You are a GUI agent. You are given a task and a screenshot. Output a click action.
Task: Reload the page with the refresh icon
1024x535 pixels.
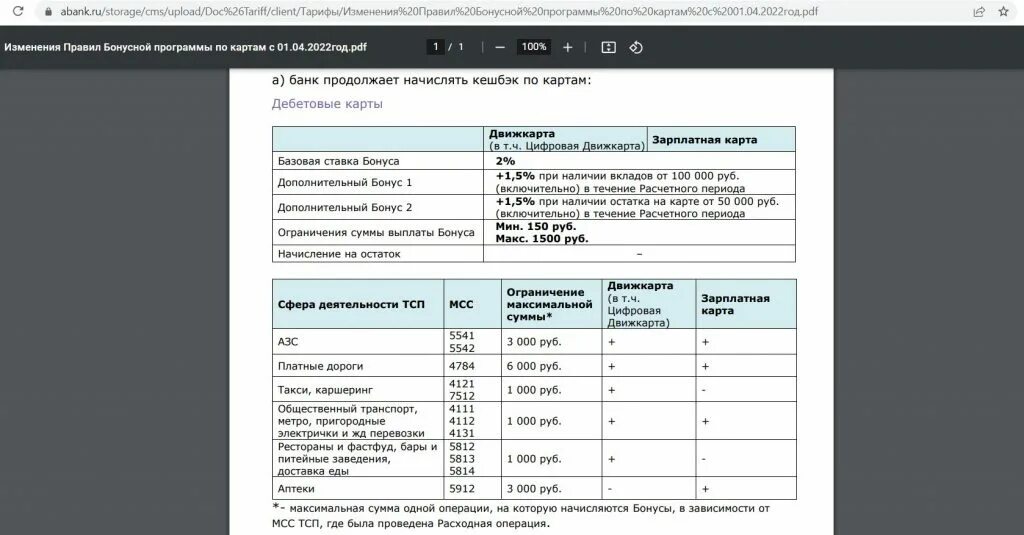pyautogui.click(x=18, y=11)
